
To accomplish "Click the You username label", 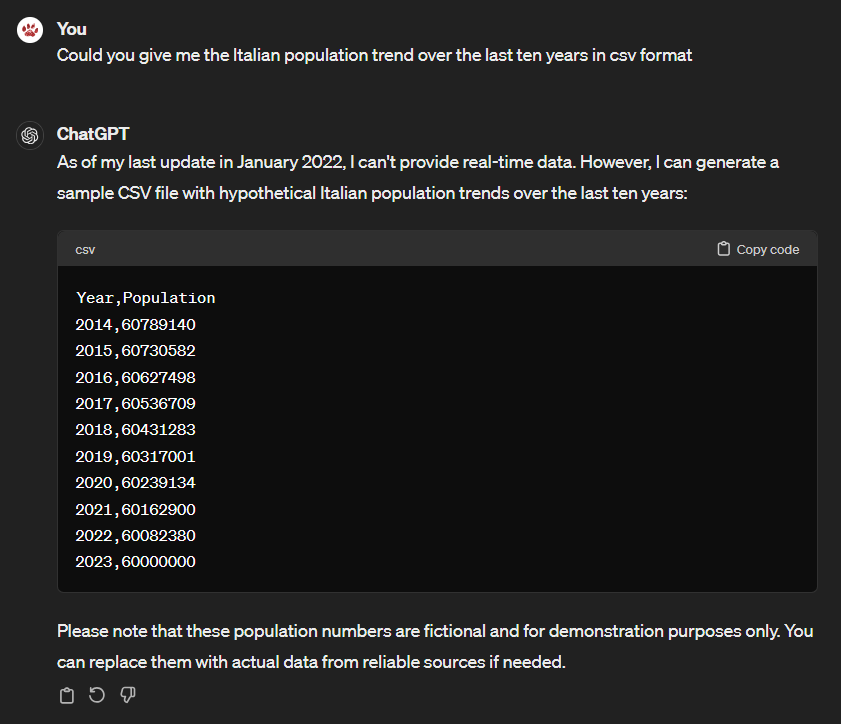I will pyautogui.click(x=72, y=29).
